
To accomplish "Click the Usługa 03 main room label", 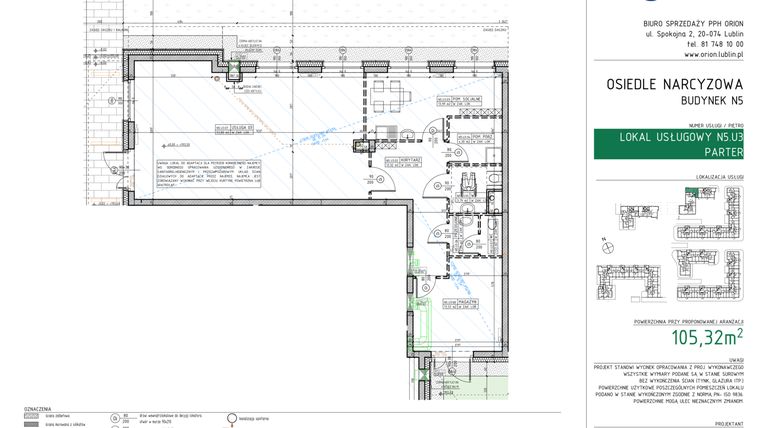I will [243, 128].
